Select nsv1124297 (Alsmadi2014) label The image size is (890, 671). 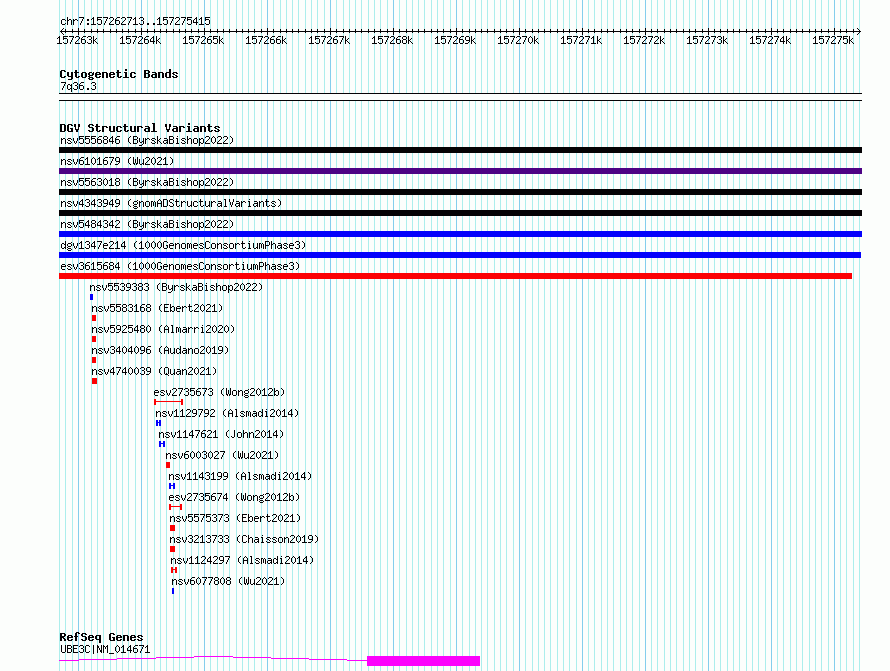tap(242, 560)
